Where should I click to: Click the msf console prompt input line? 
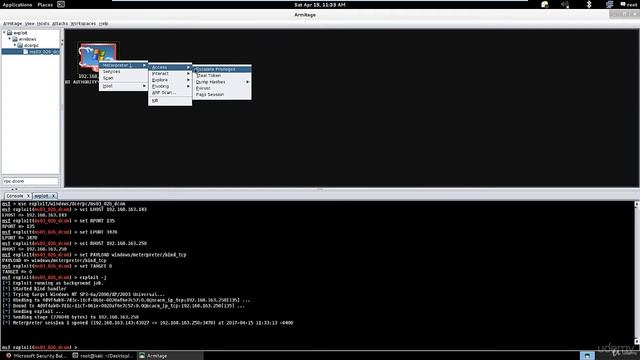click(x=318, y=347)
